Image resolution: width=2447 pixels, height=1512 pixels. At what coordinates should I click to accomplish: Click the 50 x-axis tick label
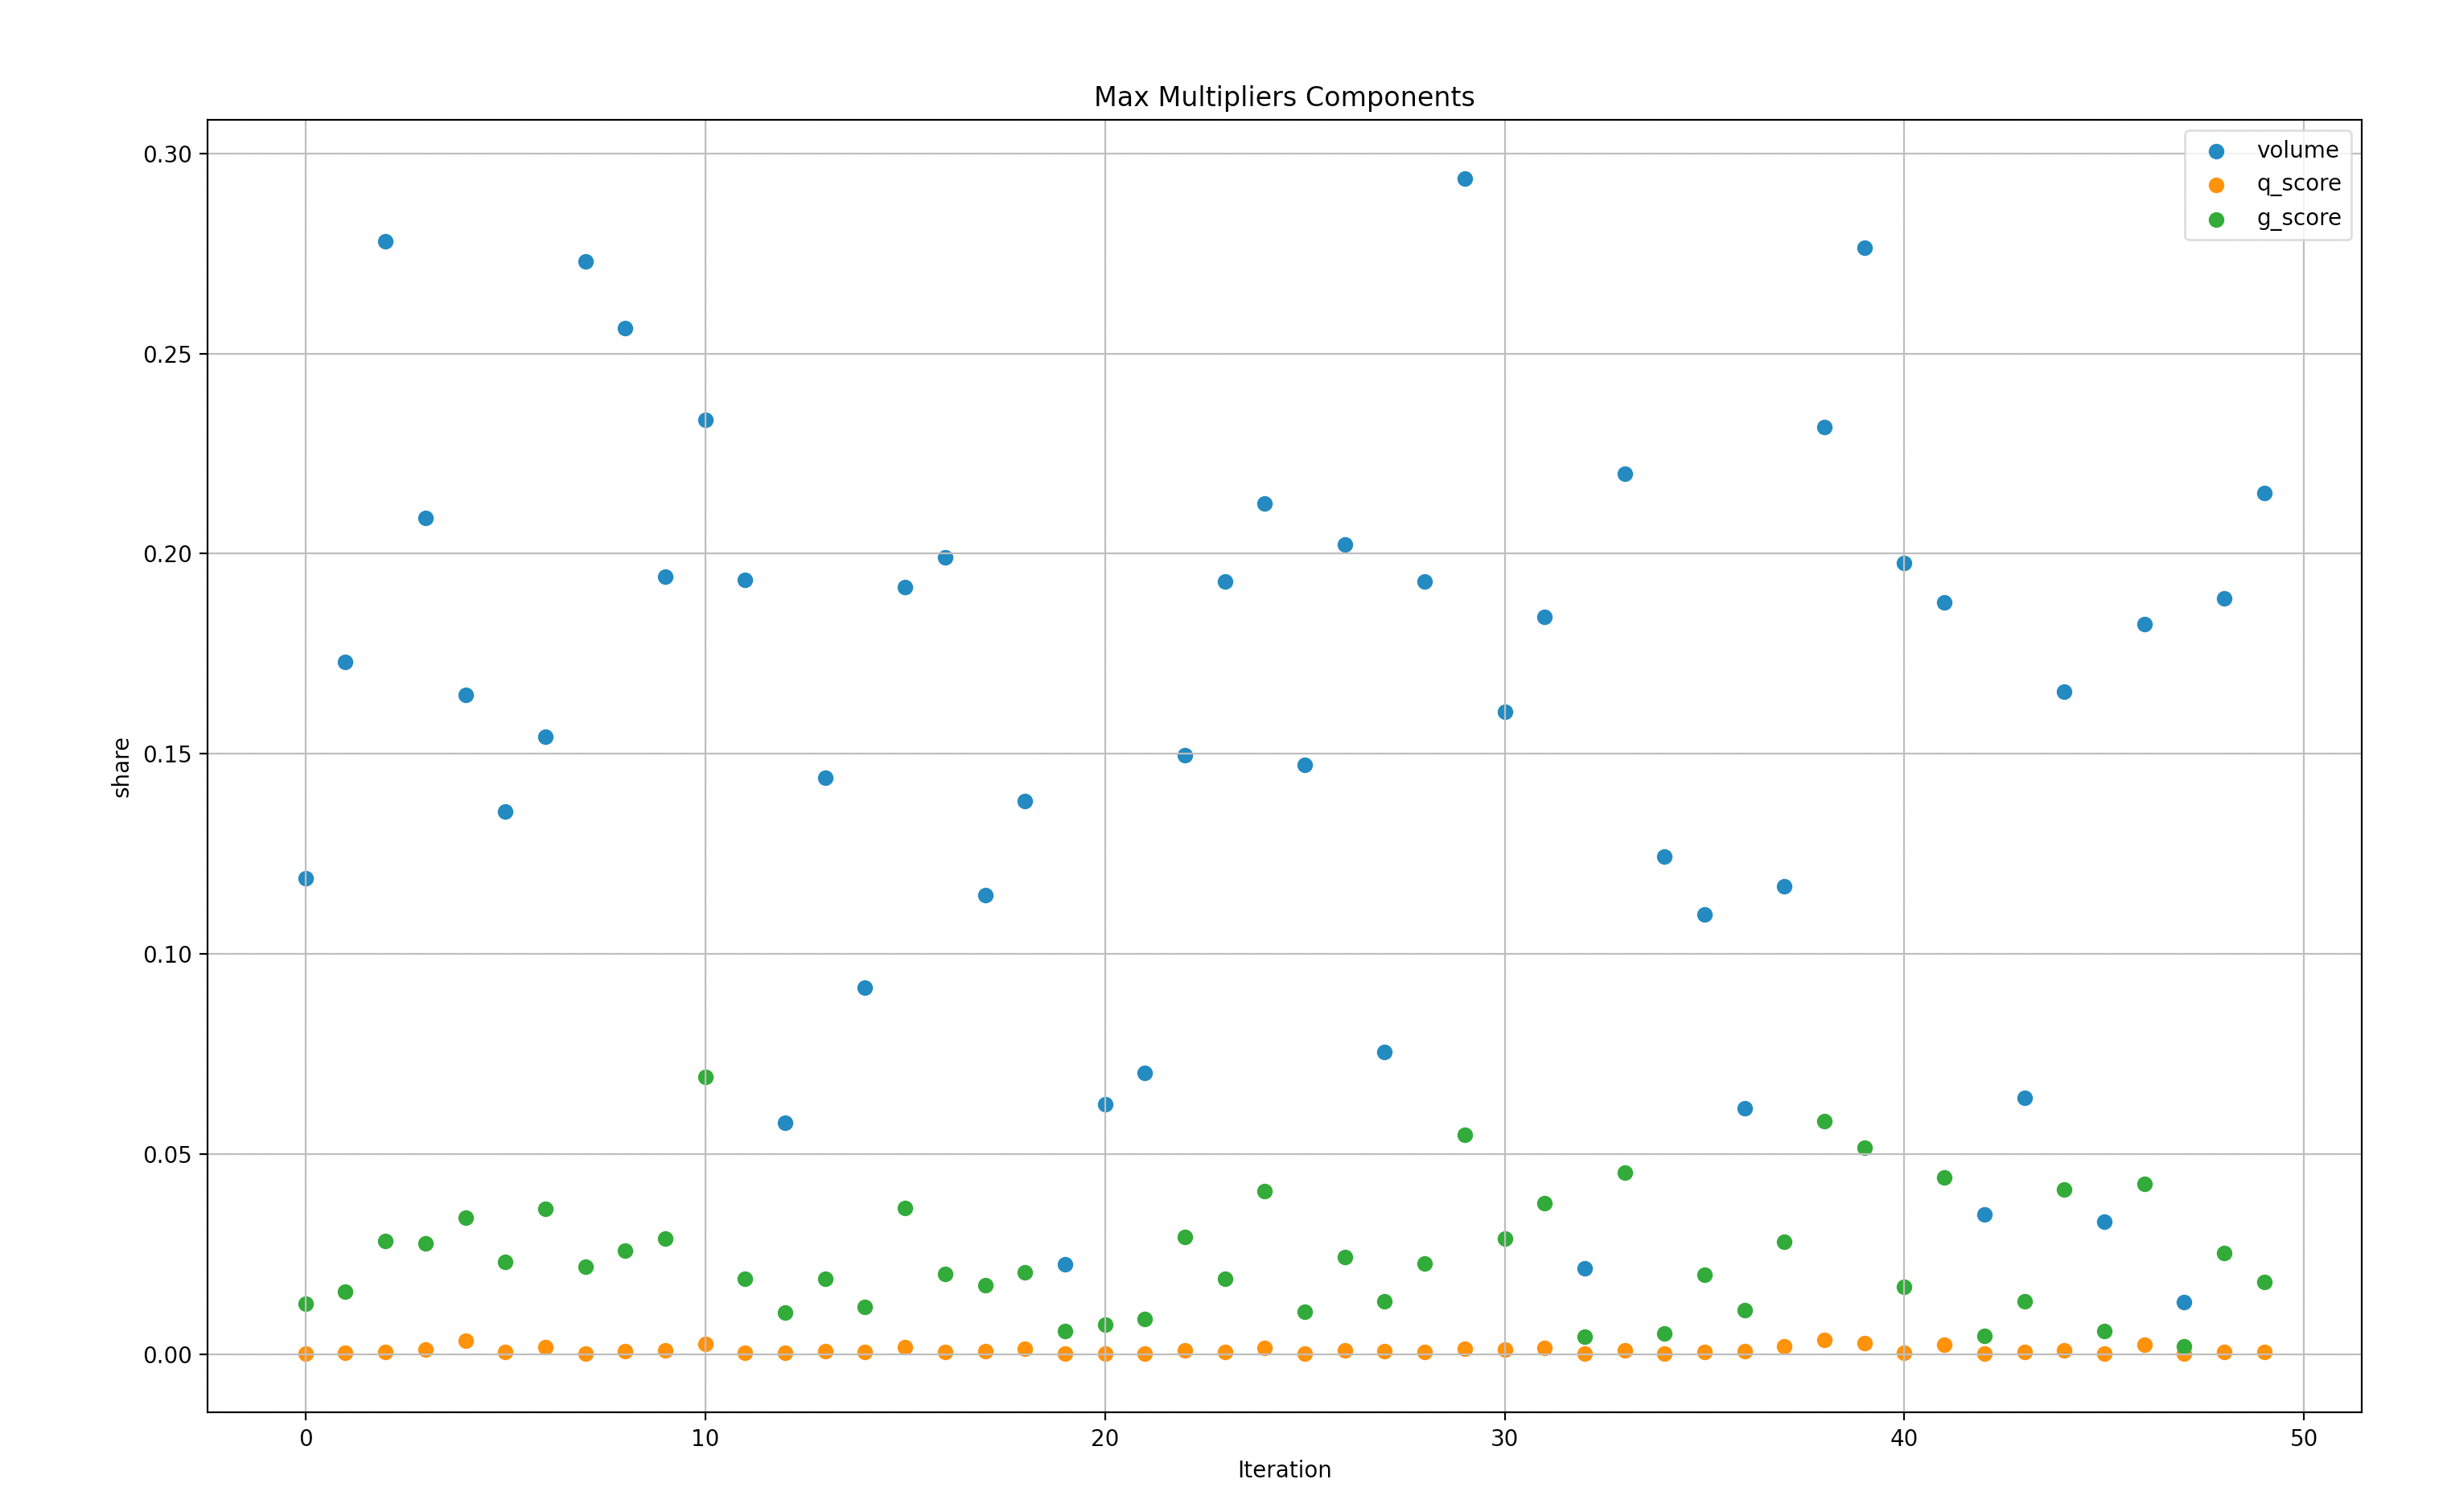pos(2303,1439)
